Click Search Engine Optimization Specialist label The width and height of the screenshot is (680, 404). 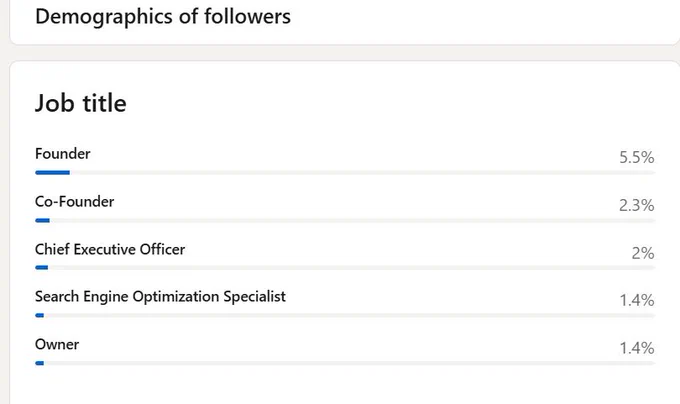click(x=160, y=296)
